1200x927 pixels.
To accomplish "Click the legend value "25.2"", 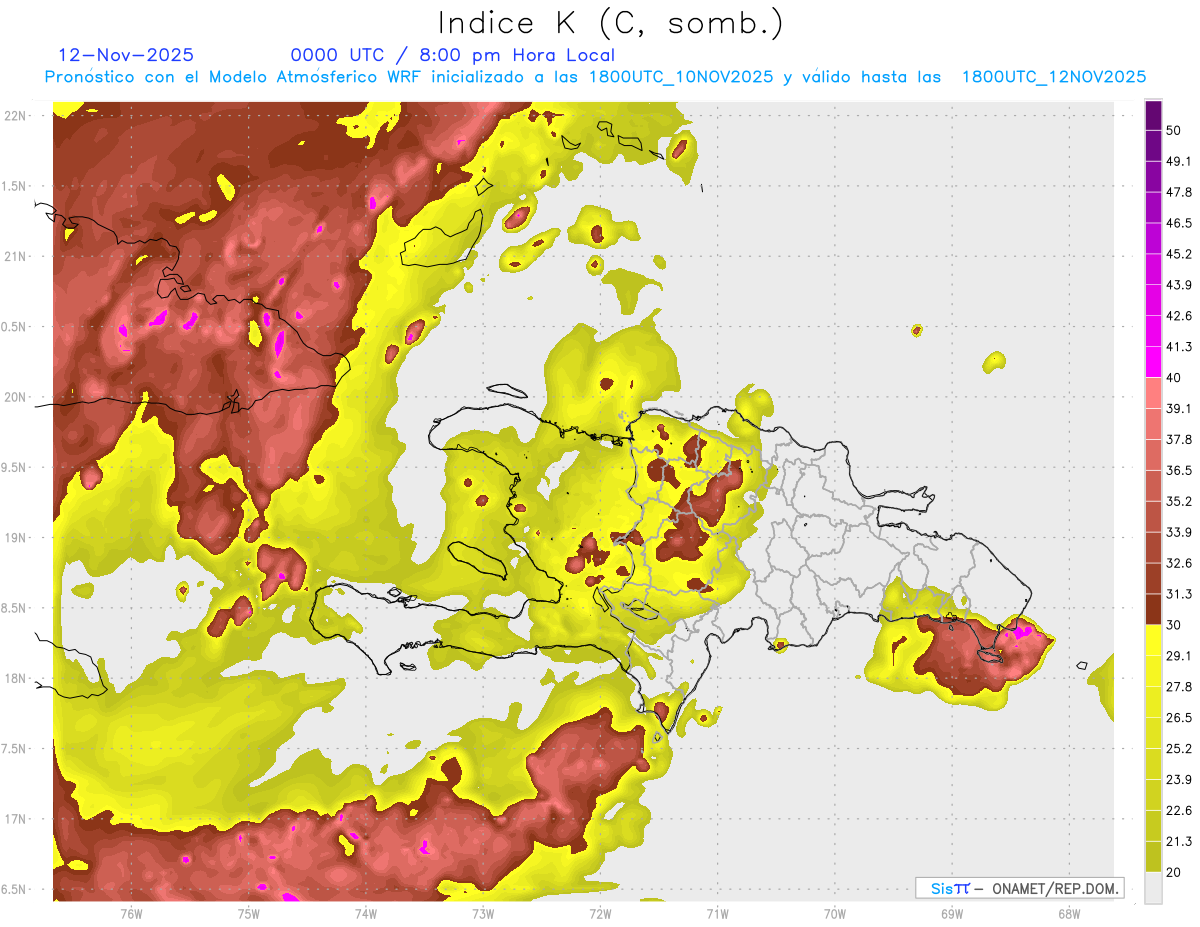I will [x=1180, y=749].
